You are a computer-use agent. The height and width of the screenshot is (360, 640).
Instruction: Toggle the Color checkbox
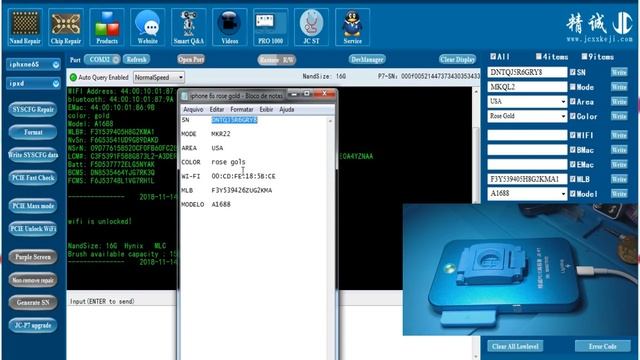point(573,116)
